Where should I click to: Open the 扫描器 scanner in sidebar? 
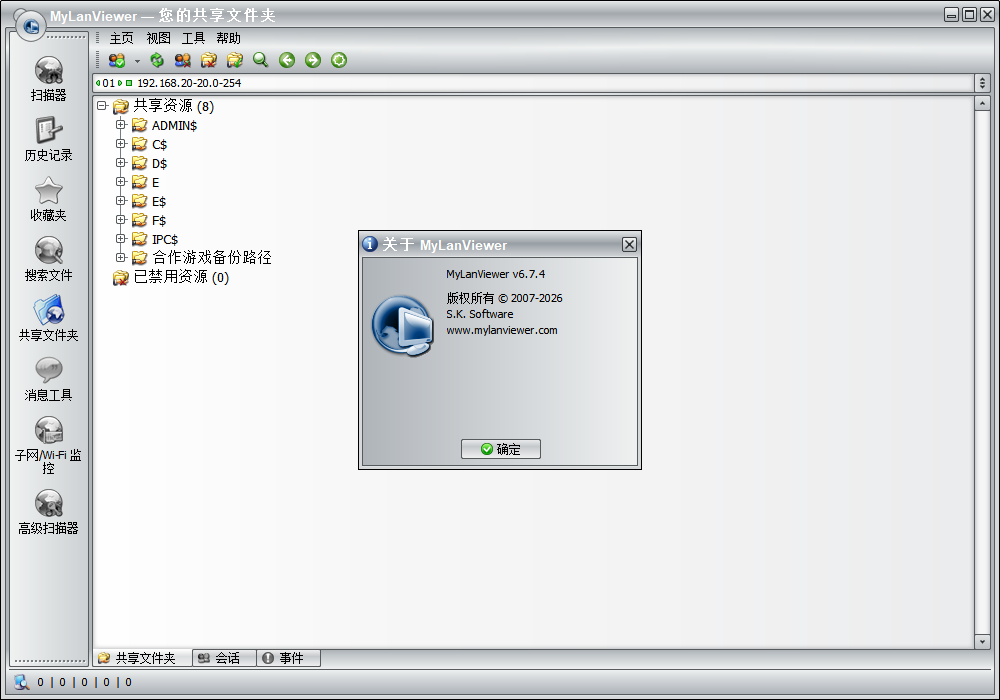point(48,80)
